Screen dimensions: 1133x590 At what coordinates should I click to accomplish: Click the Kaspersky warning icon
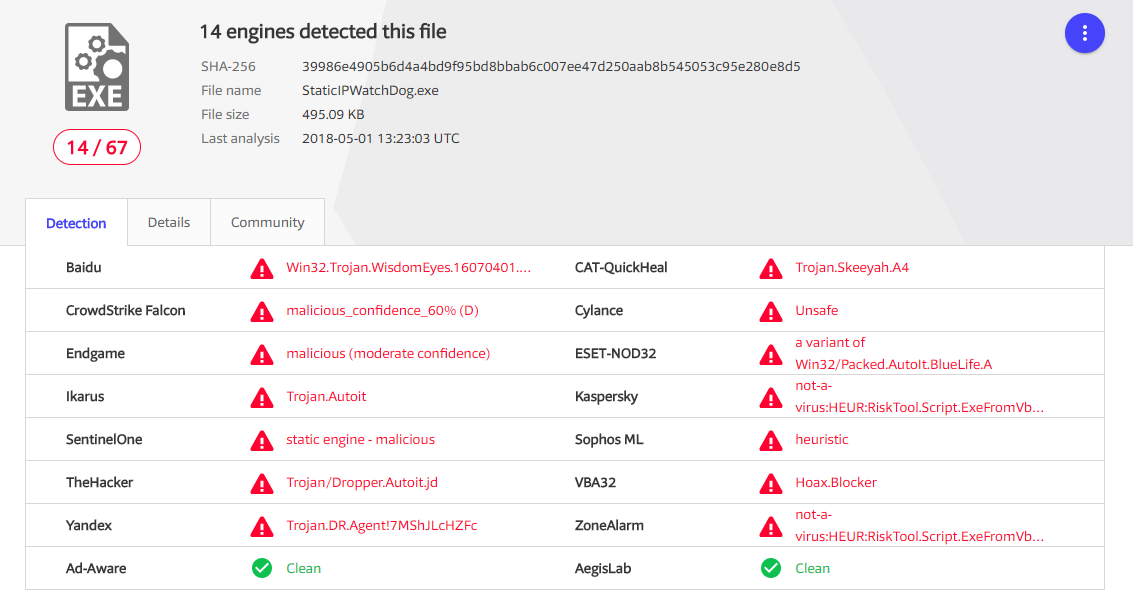(x=771, y=397)
